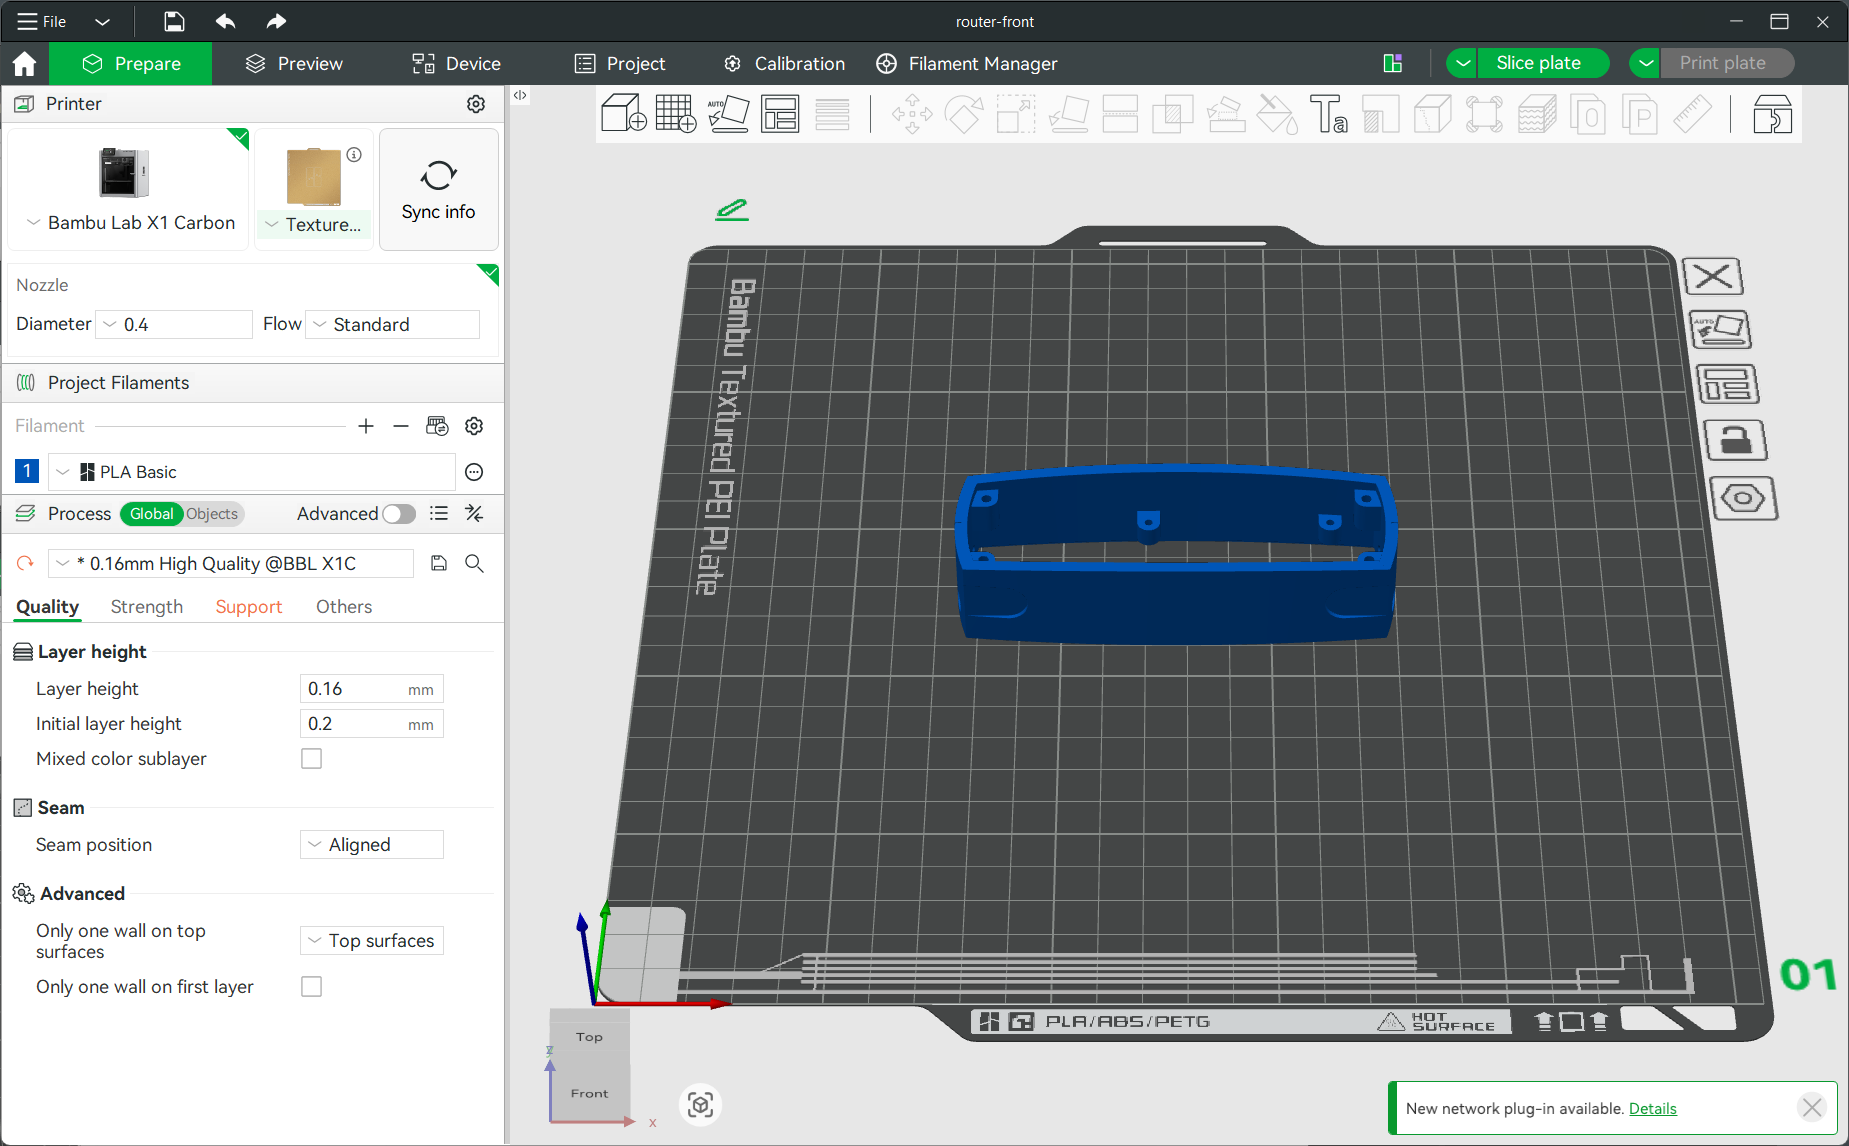Screen dimensions: 1849x1146
Task: Select the Move tool in toolbar
Action: (x=912, y=114)
